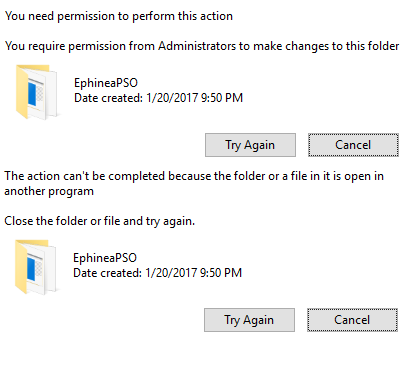The height and width of the screenshot is (372, 411).
Task: Select the EphineaPSO folder name in the permission dialog
Action: pos(106,83)
